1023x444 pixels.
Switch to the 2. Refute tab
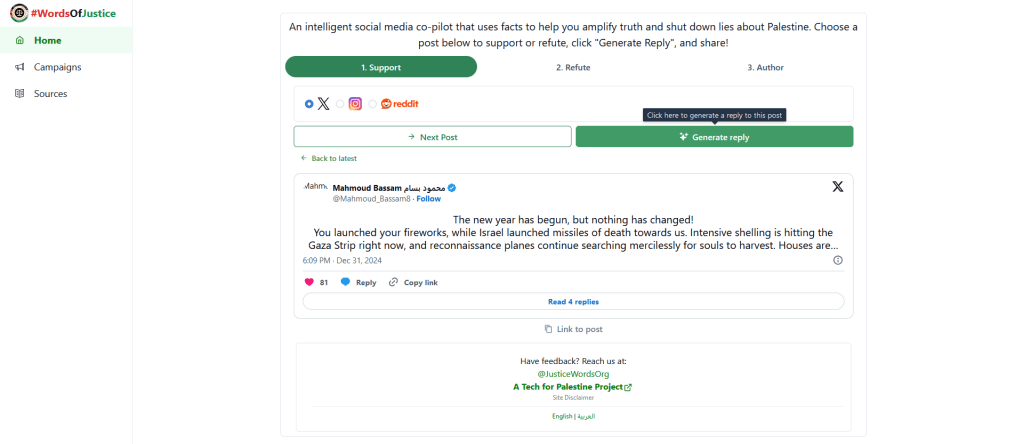(x=573, y=67)
